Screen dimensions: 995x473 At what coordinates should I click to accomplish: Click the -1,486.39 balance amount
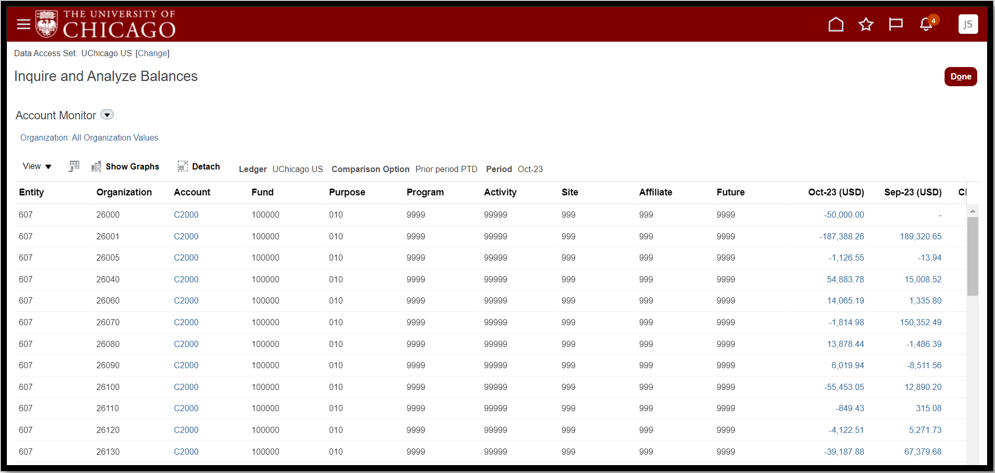point(925,343)
